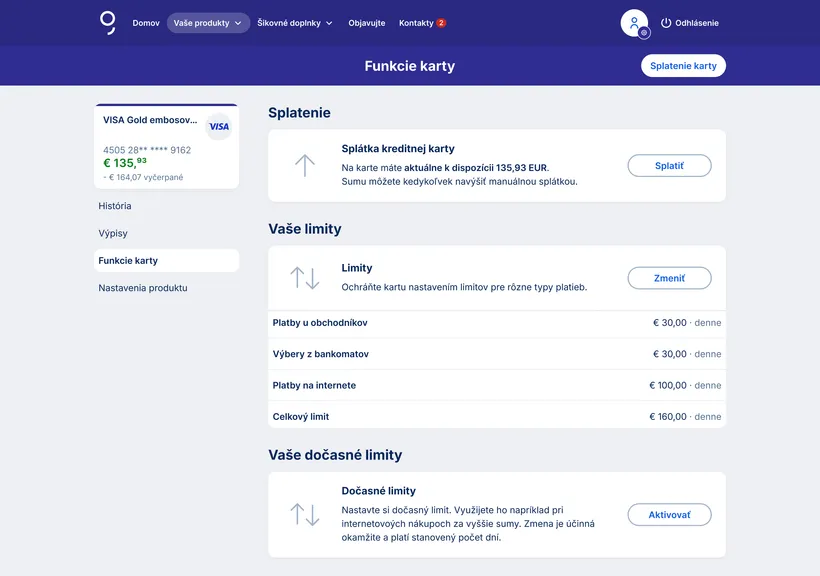Expand the Šikovné doplnky dropdown

coord(295,23)
